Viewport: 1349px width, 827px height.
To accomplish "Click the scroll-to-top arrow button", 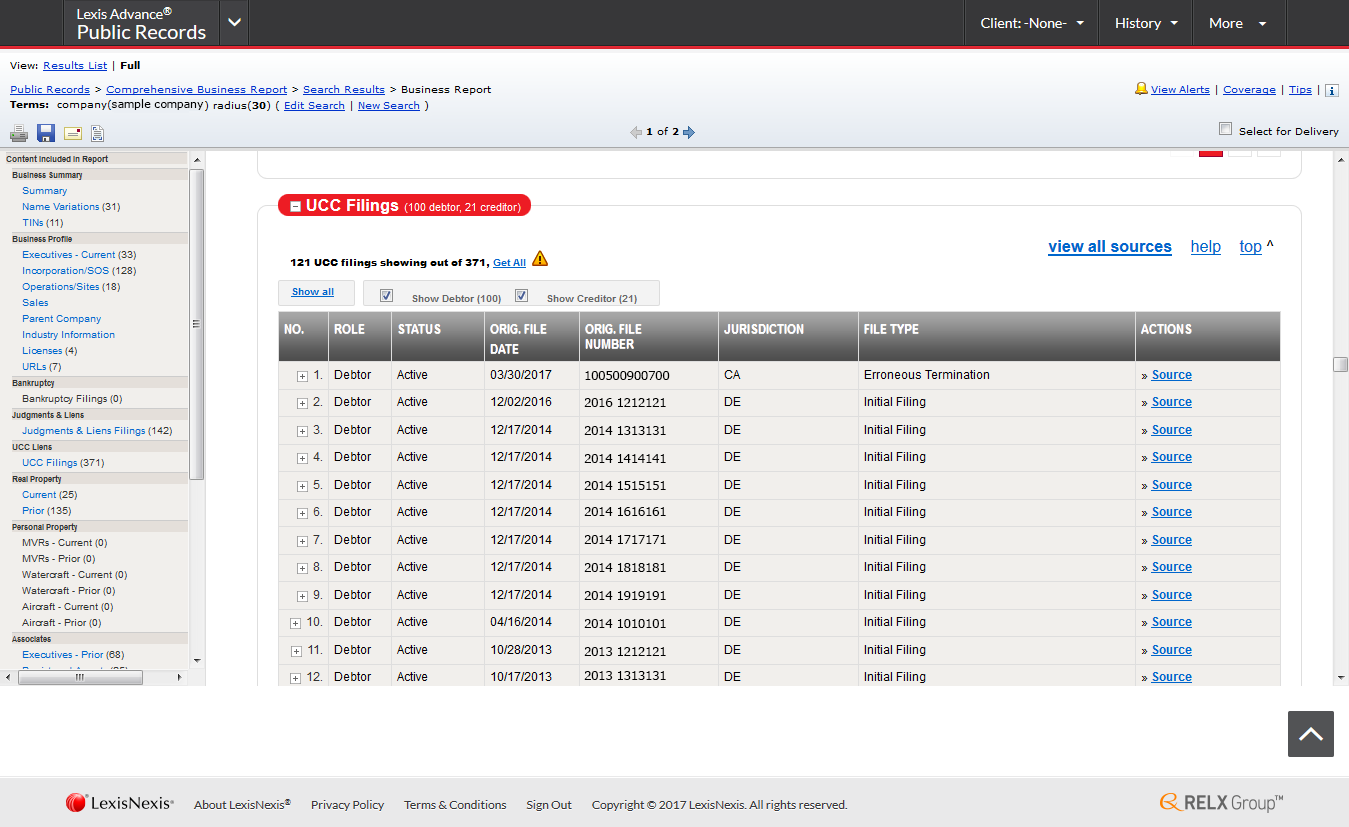I will point(1310,734).
